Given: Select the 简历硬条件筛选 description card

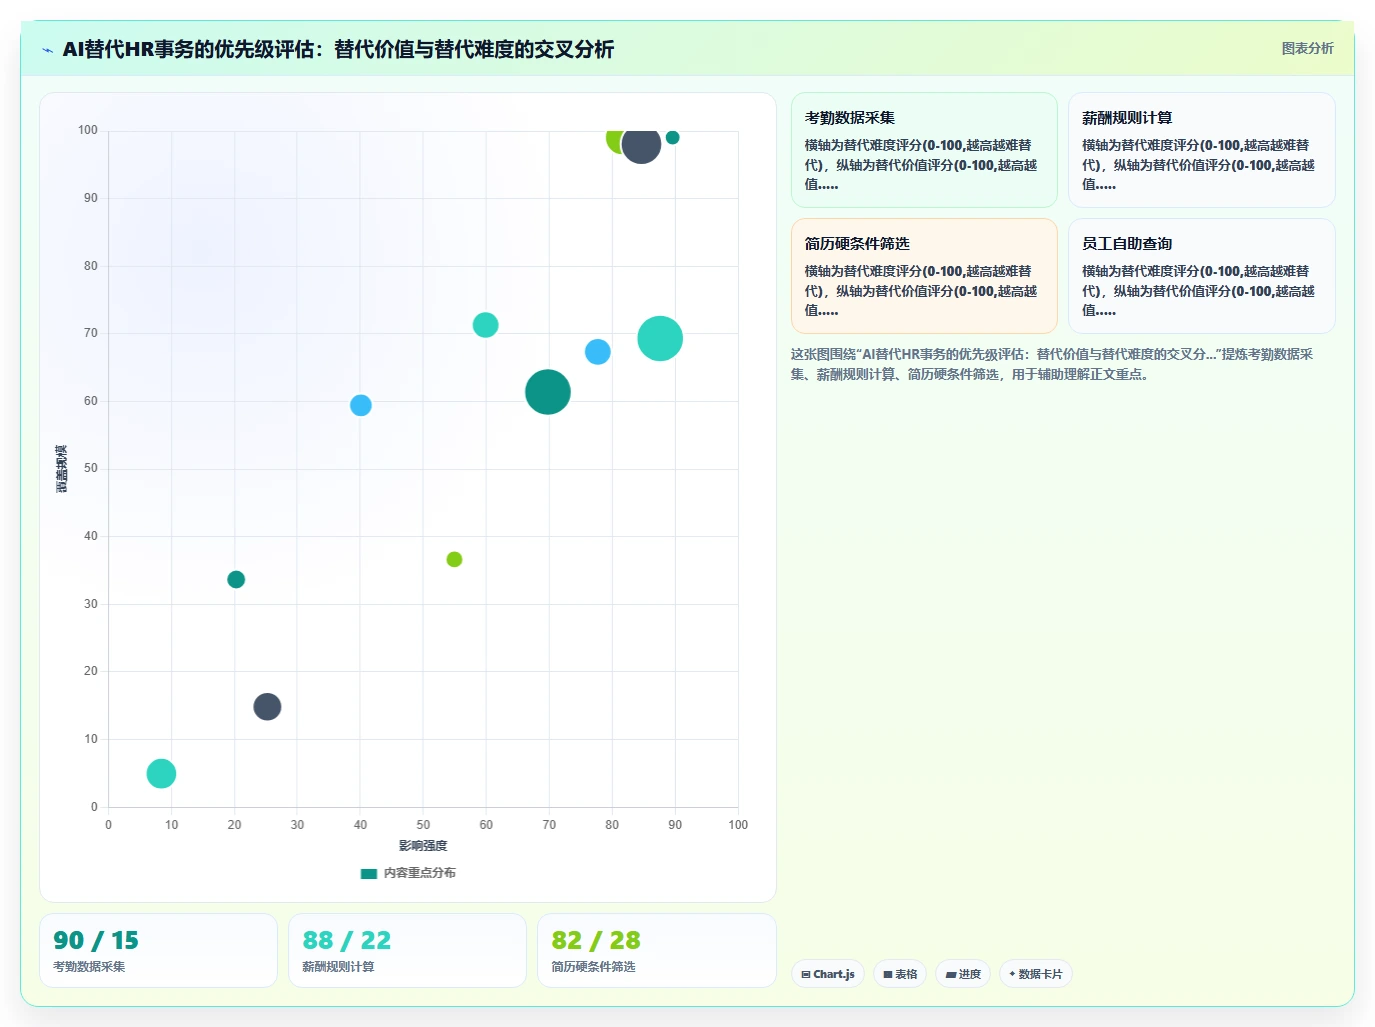Looking at the screenshot, I should tap(924, 276).
